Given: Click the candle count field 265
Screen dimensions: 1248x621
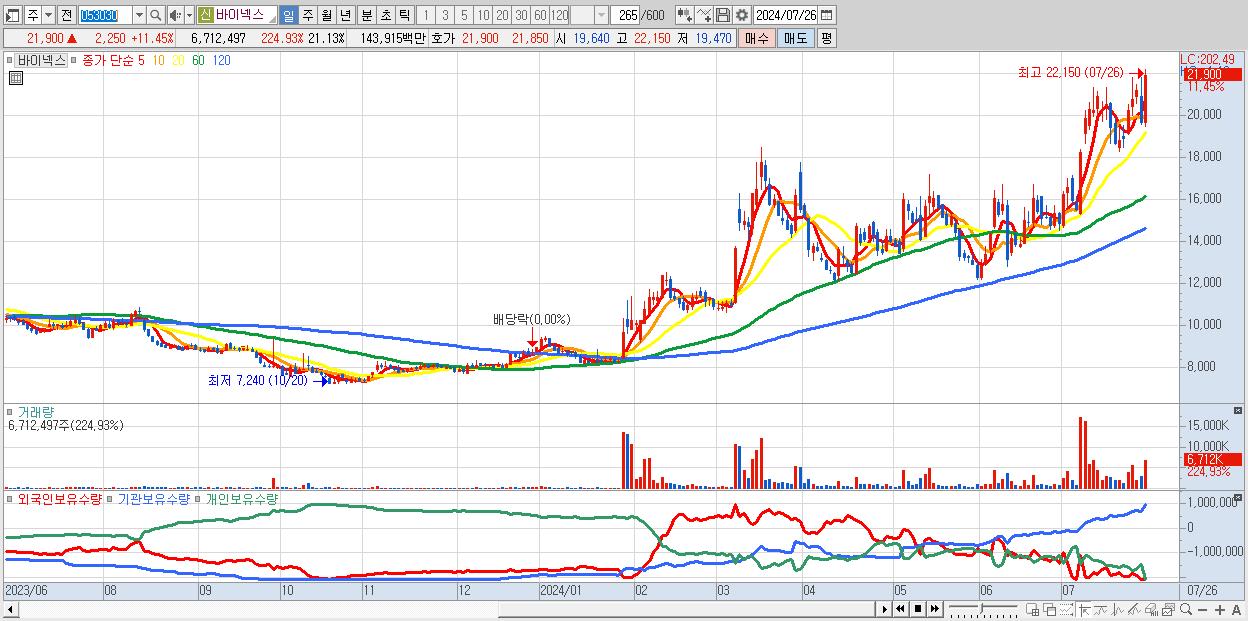Looking at the screenshot, I should tap(626, 15).
